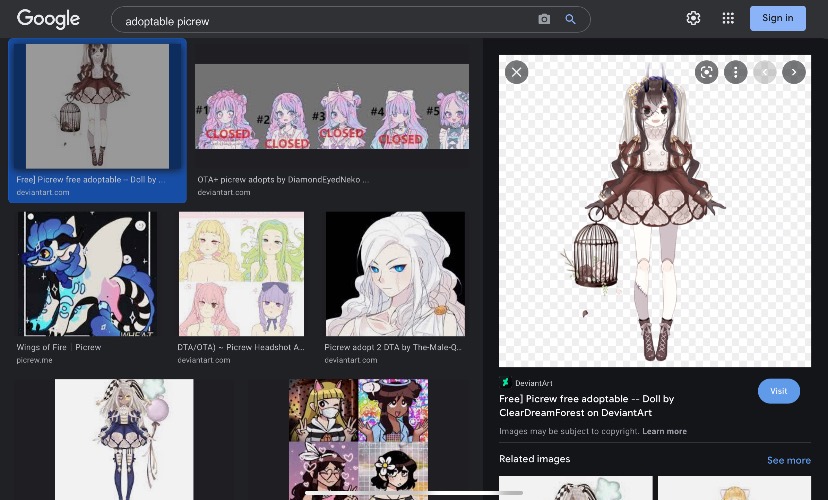Viewport: 828px width, 500px height.
Task: Open DTA/OTA Picrew Headshot thumbnail
Action: 241,274
